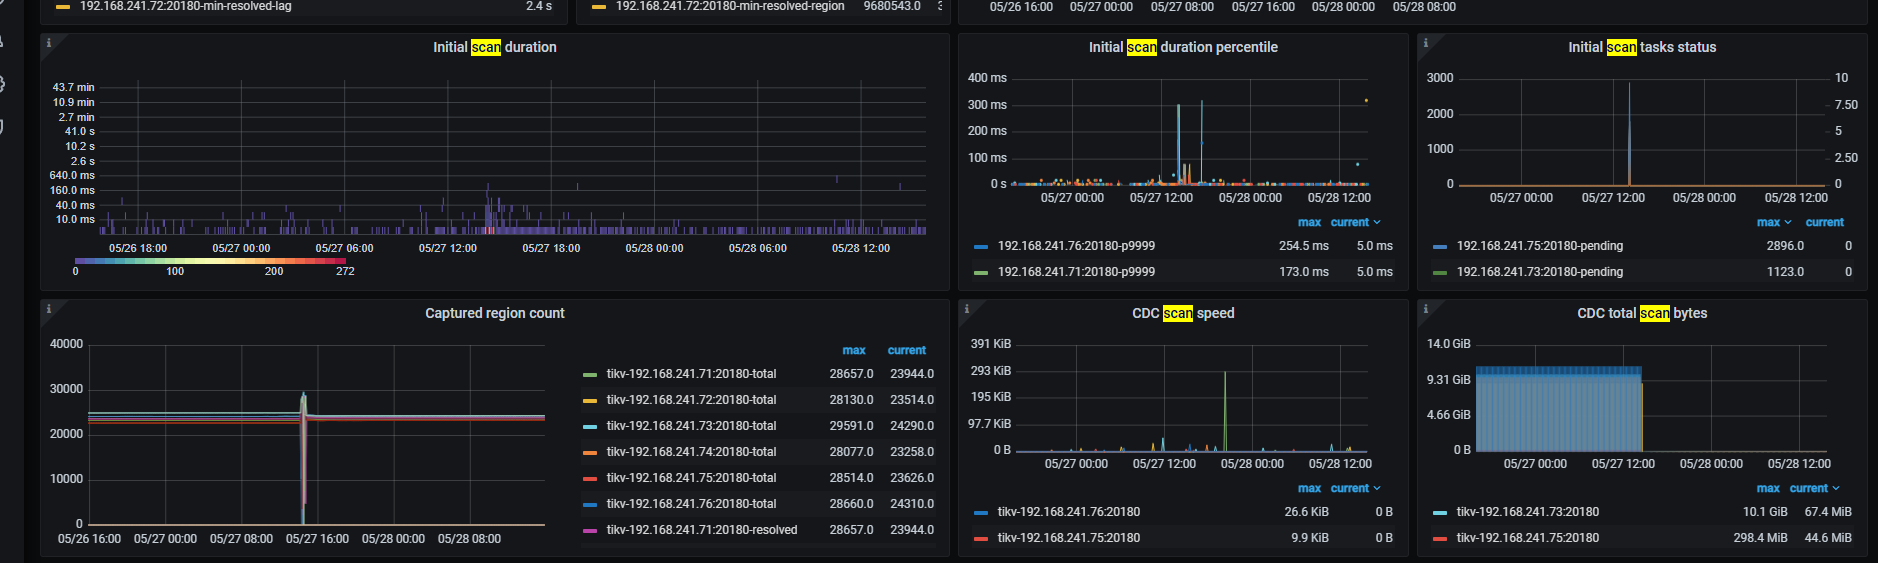1878x563 pixels.
Task: Click the color swatch for tikv-192.168.241.76:20180-total
Action: click(590, 504)
